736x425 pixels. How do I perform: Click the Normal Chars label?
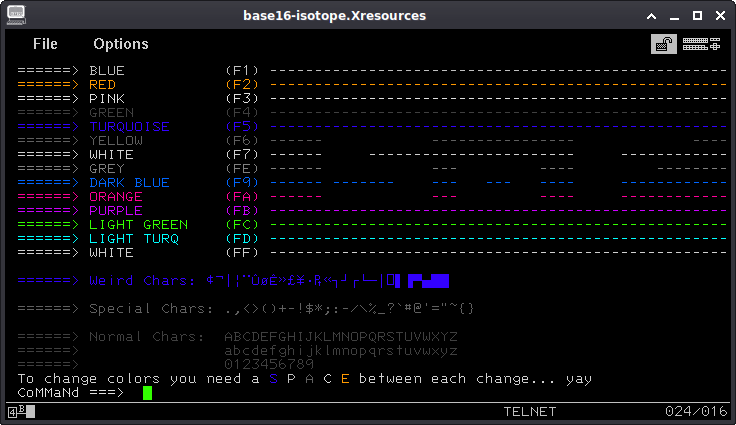click(x=147, y=337)
